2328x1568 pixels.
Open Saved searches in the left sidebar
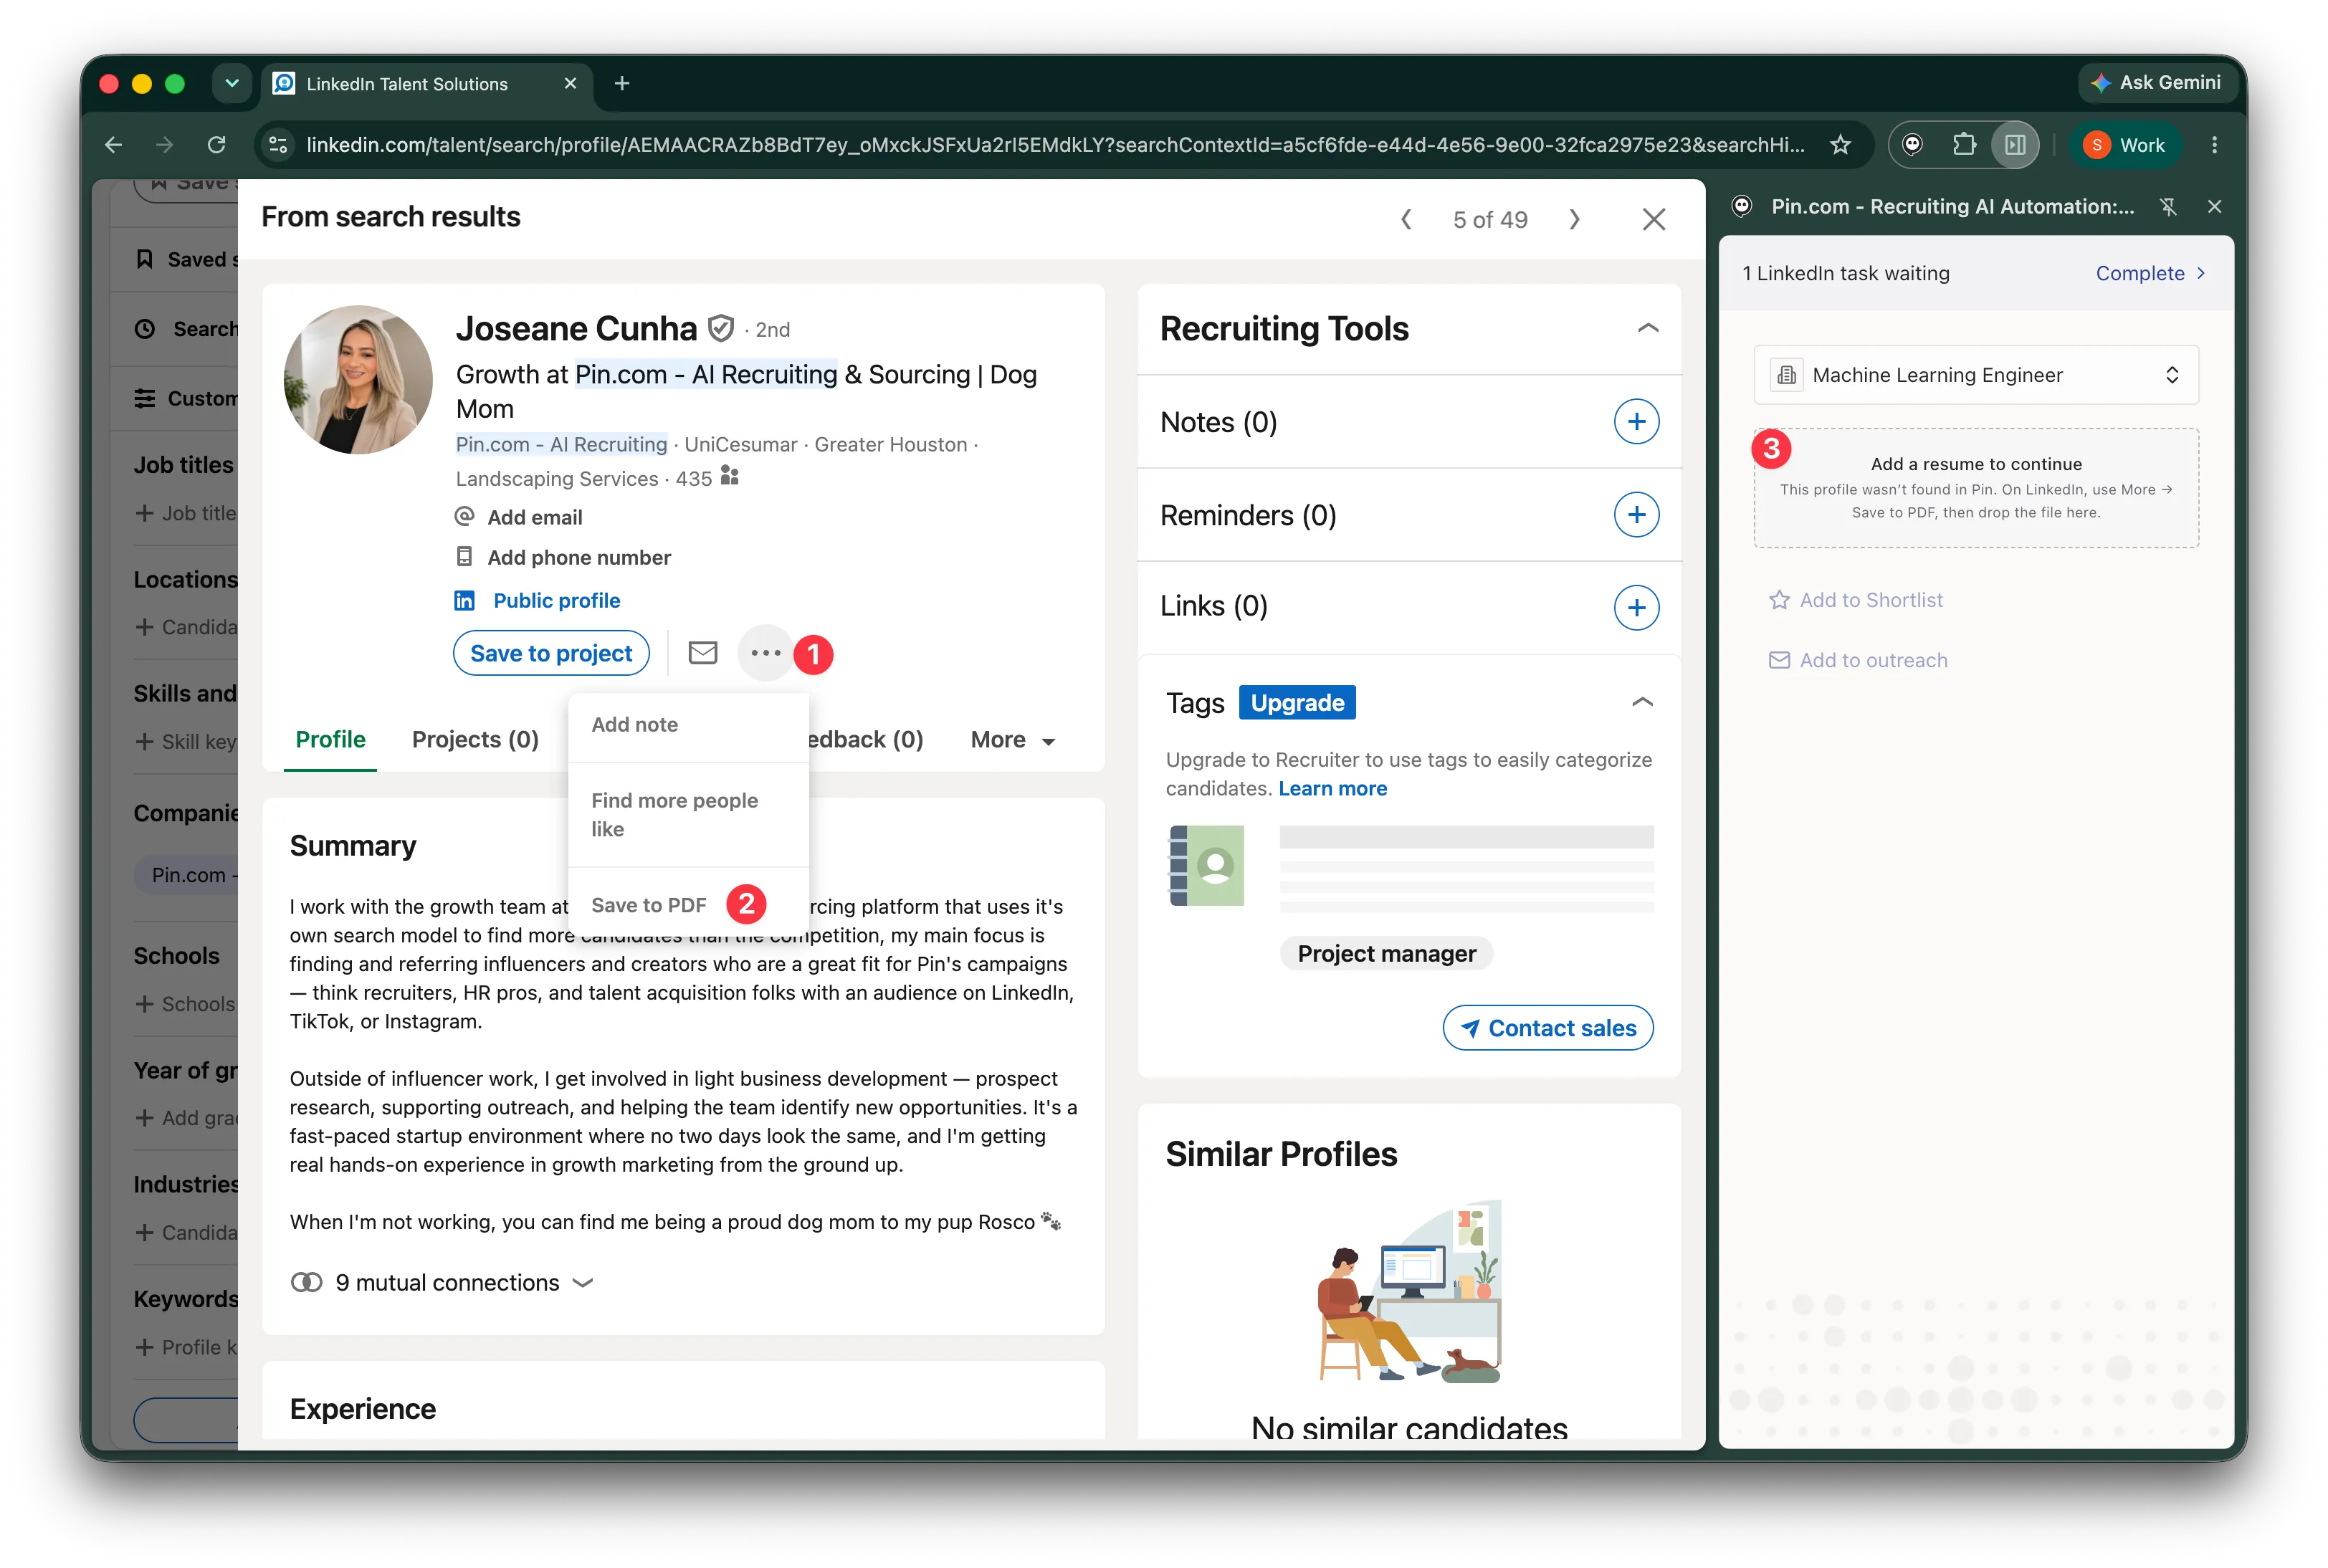coord(186,259)
